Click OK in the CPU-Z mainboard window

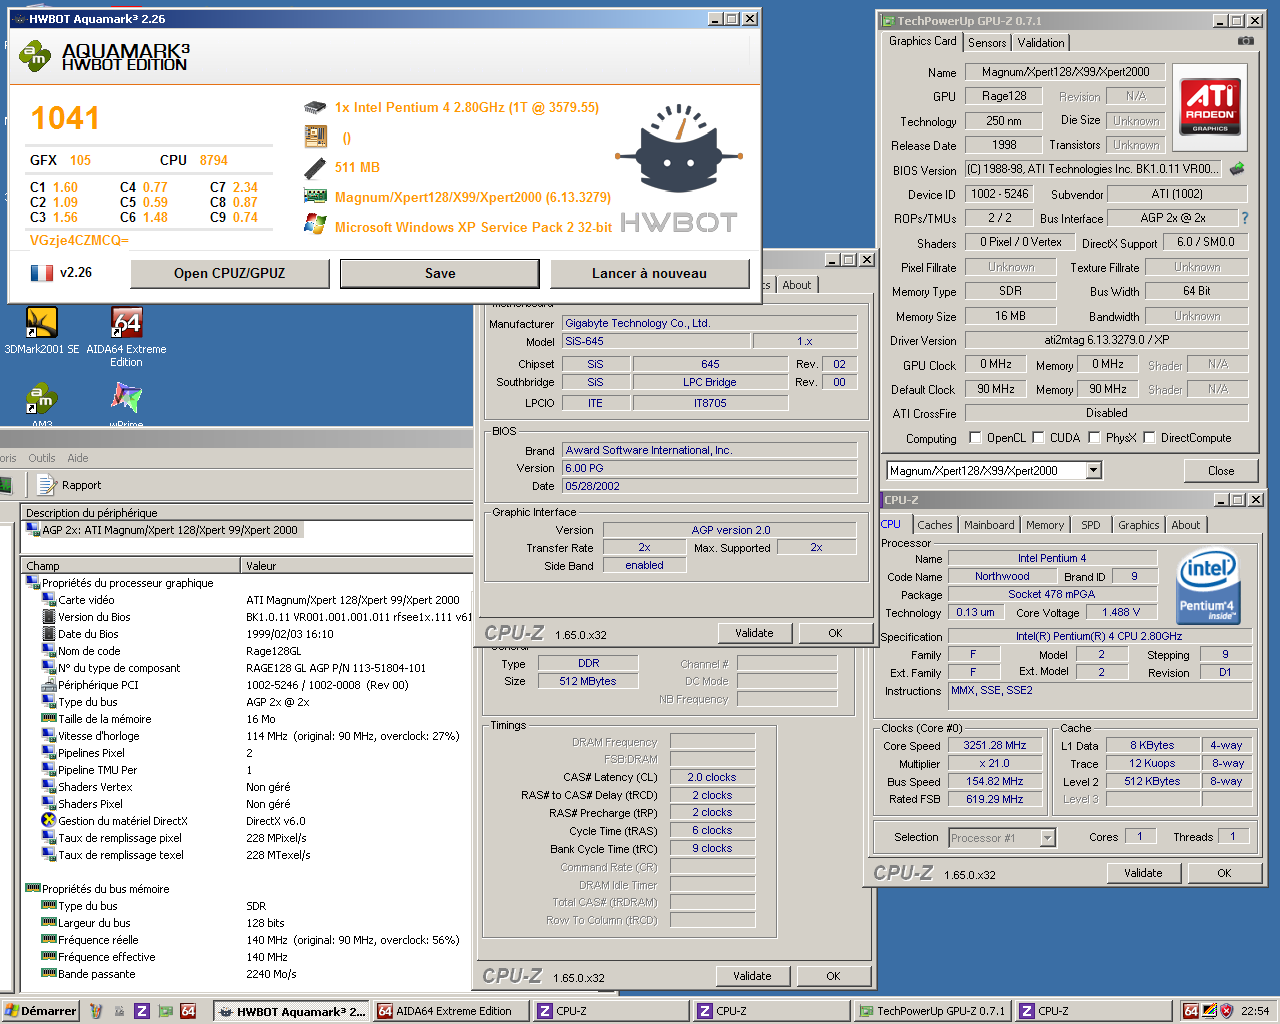point(835,633)
